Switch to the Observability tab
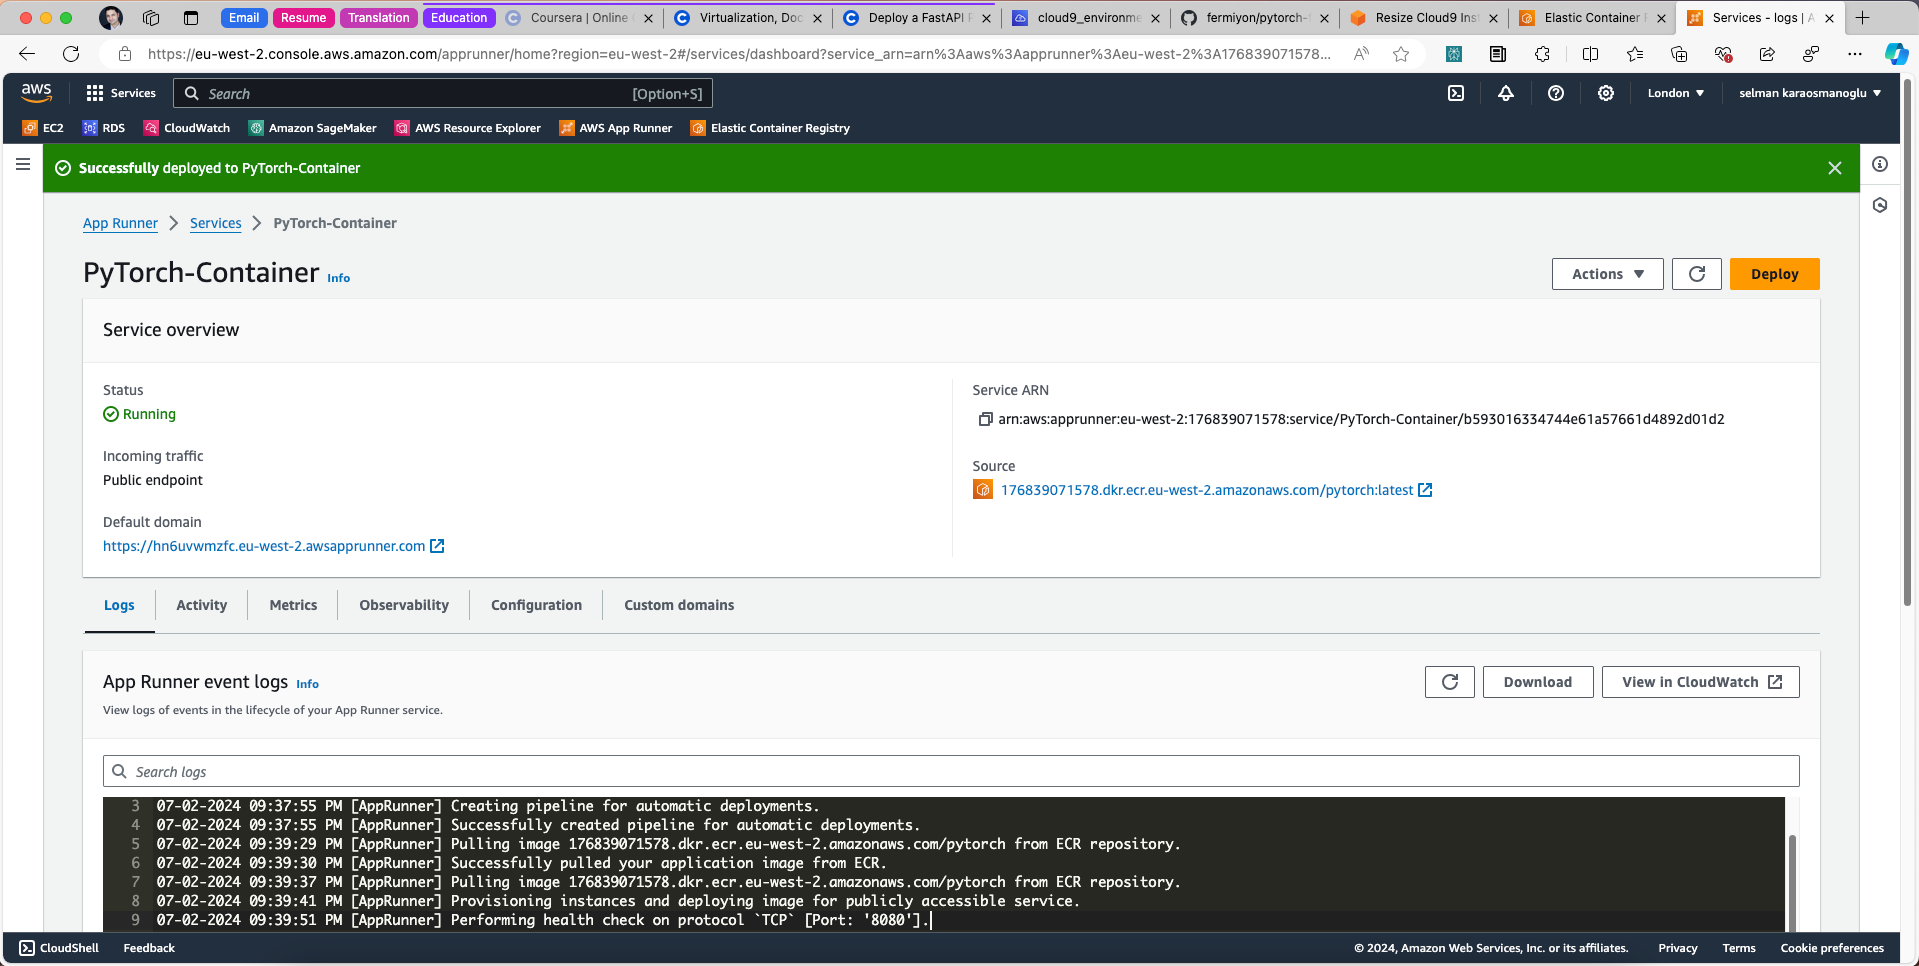 click(404, 605)
